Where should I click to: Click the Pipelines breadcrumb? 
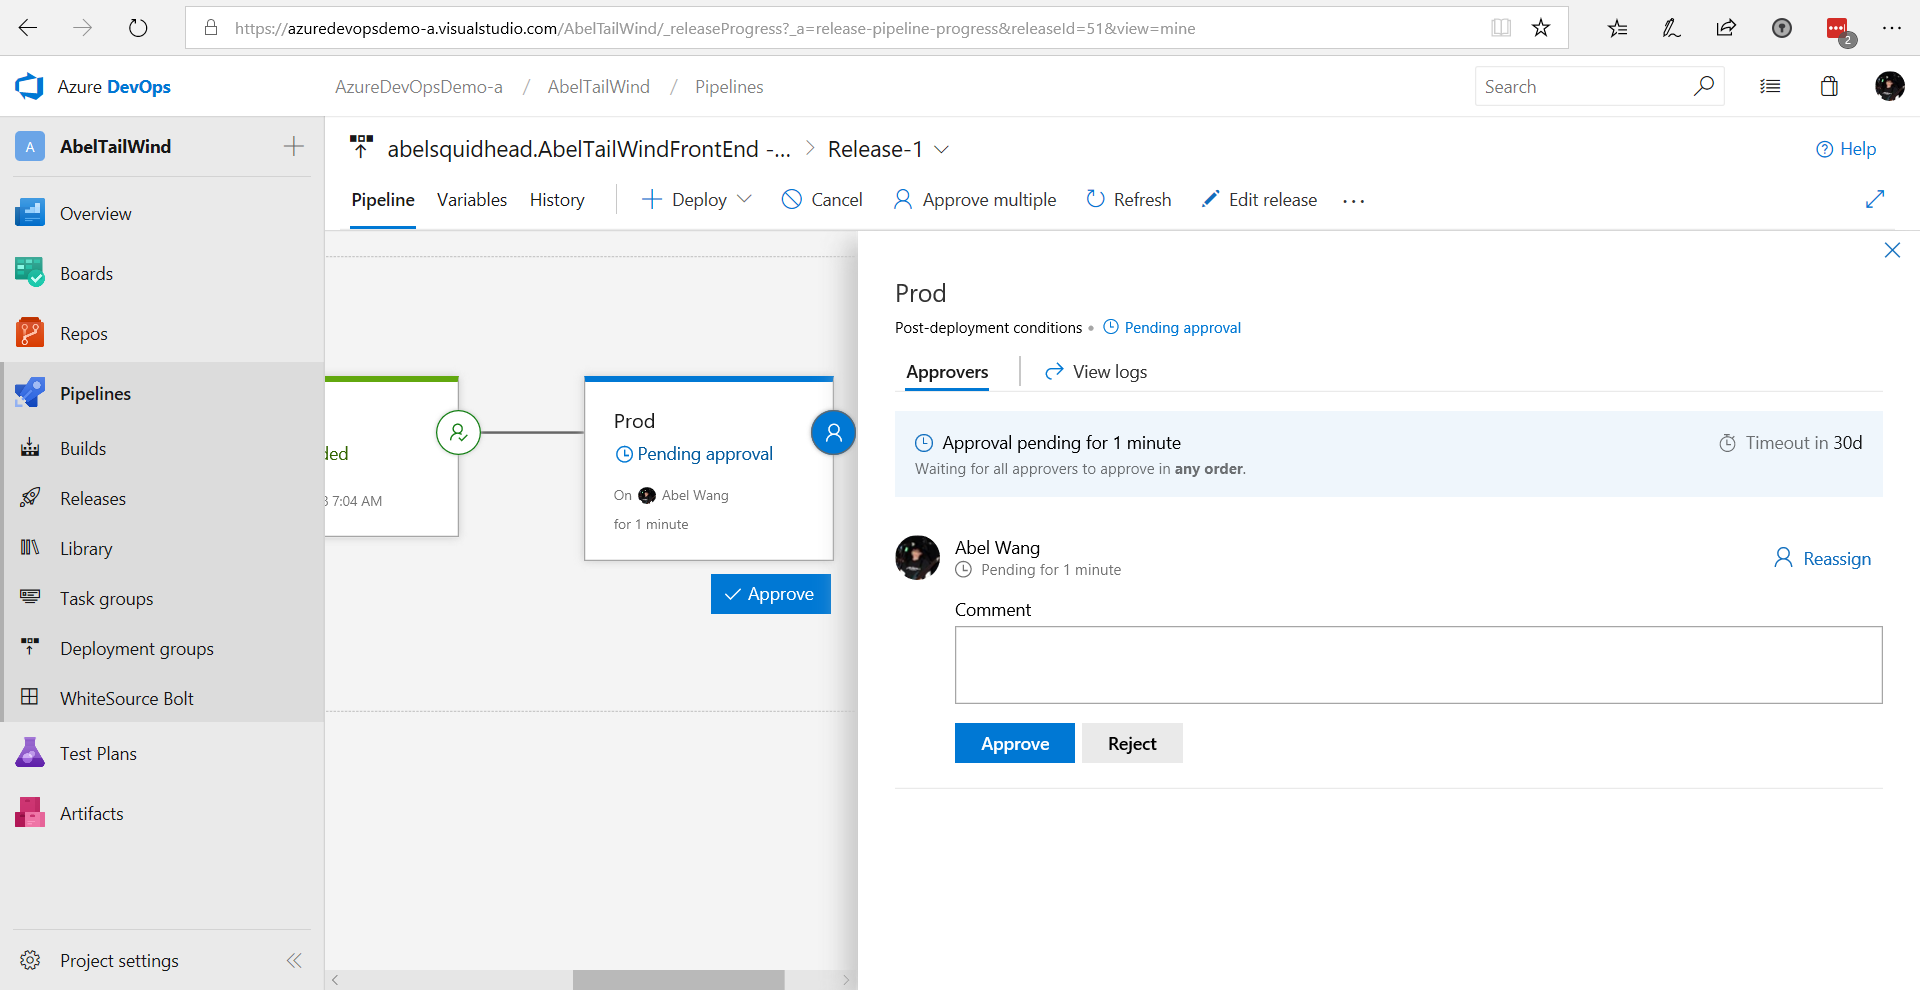[x=729, y=87]
